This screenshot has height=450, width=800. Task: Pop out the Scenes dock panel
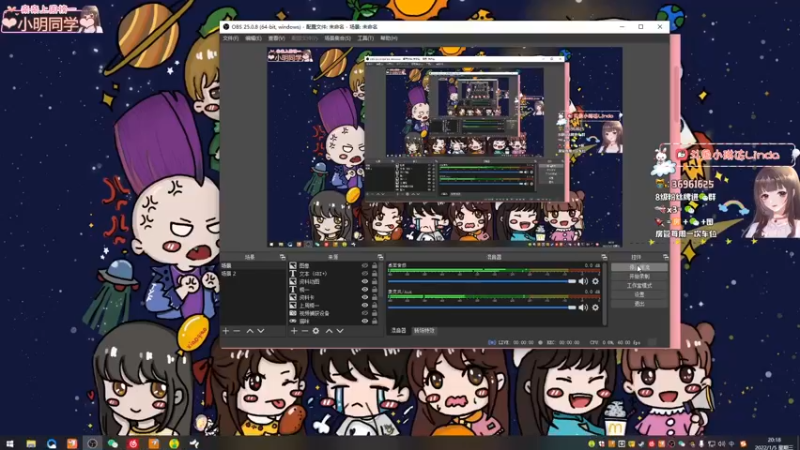coord(282,257)
